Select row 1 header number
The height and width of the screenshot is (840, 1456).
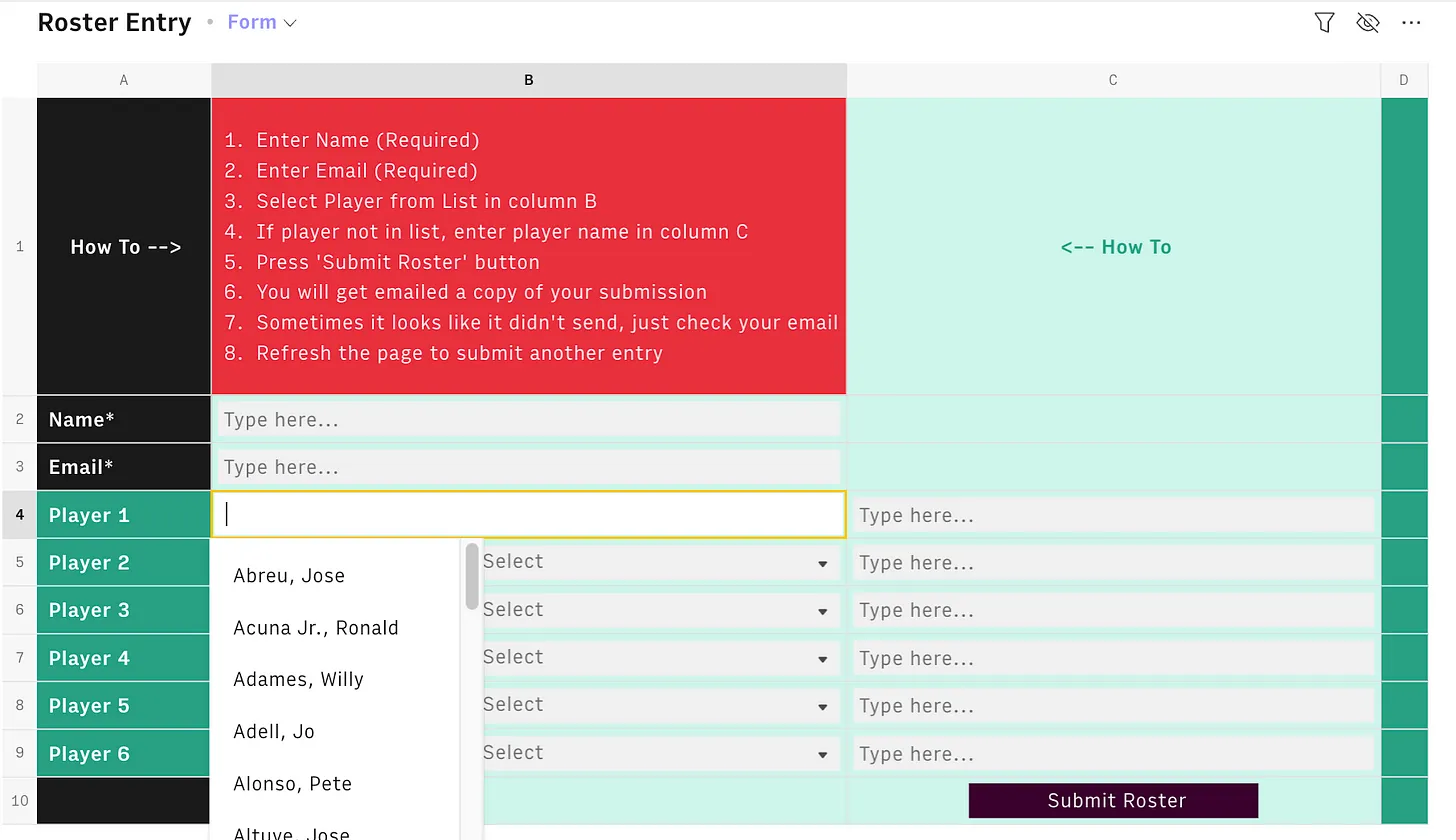tap(19, 246)
